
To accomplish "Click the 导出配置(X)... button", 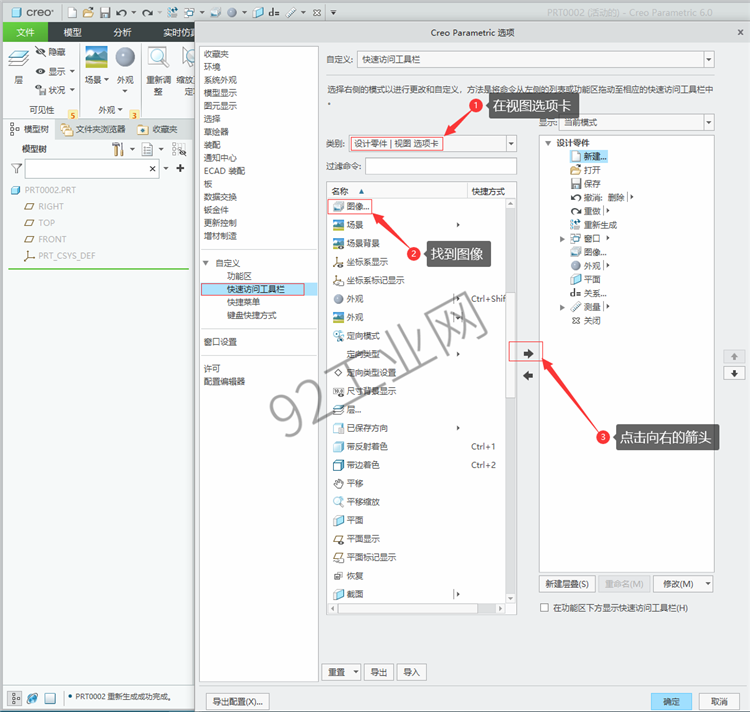I will coord(238,701).
